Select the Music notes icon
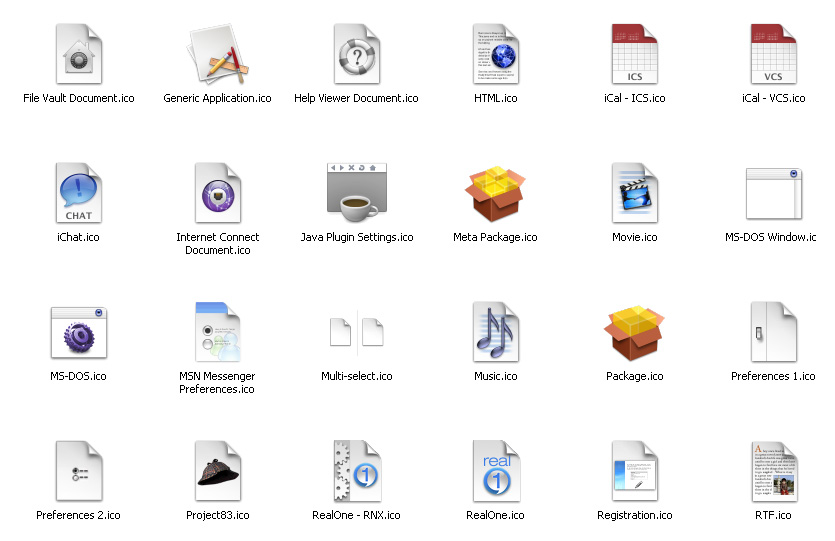The image size is (835, 541). tap(496, 332)
